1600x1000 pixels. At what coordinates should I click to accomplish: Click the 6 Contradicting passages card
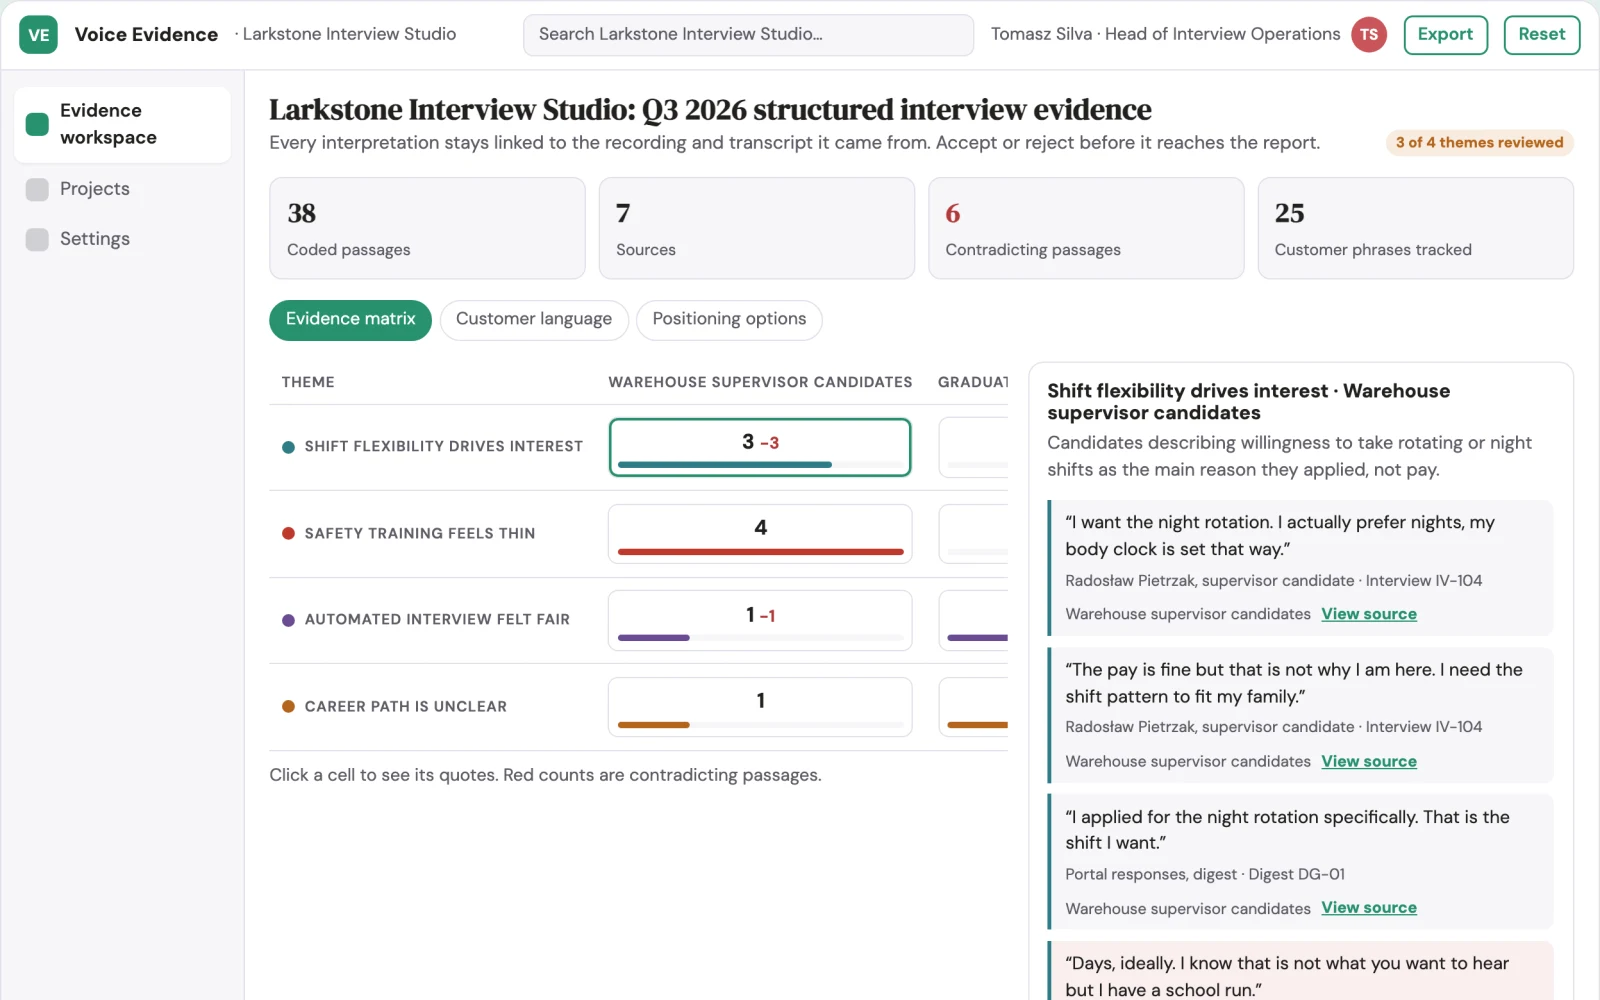point(1086,228)
